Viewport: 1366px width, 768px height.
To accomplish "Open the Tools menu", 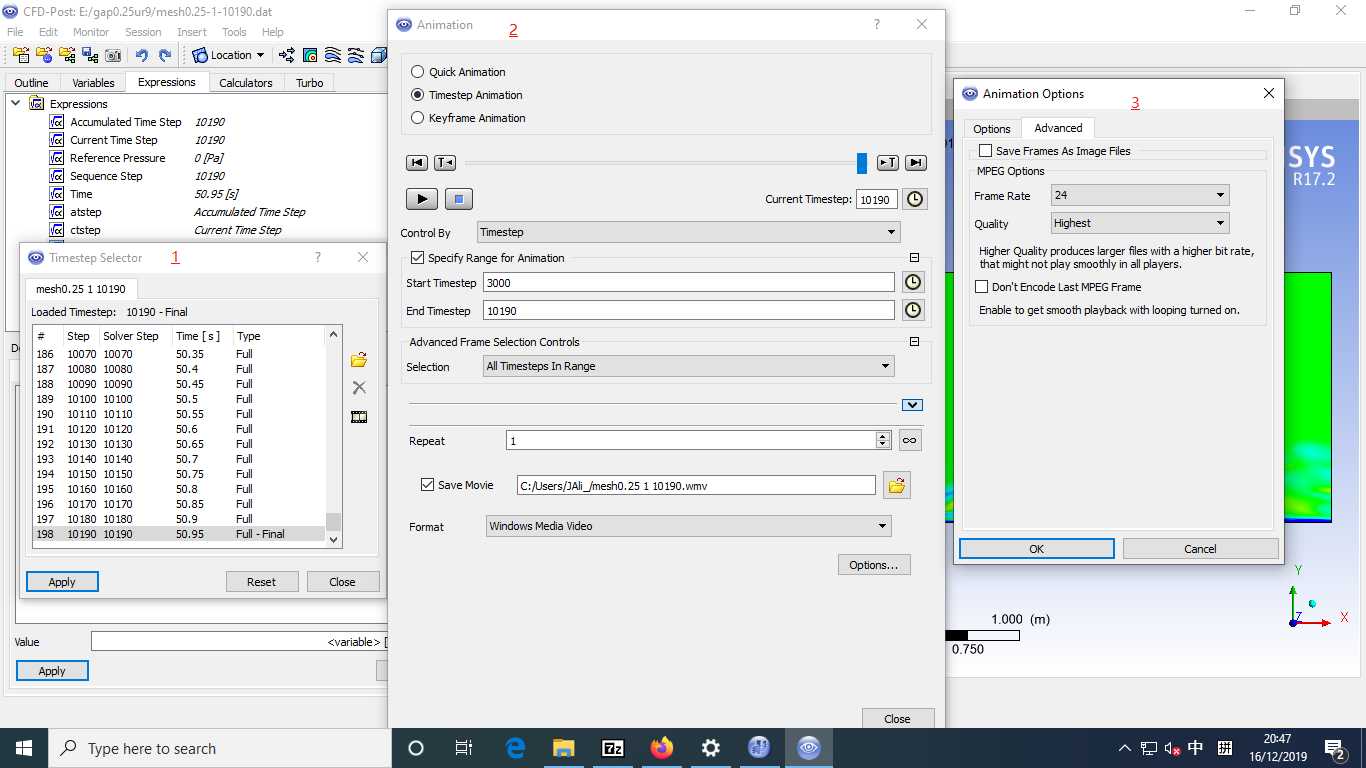I will coord(234,32).
